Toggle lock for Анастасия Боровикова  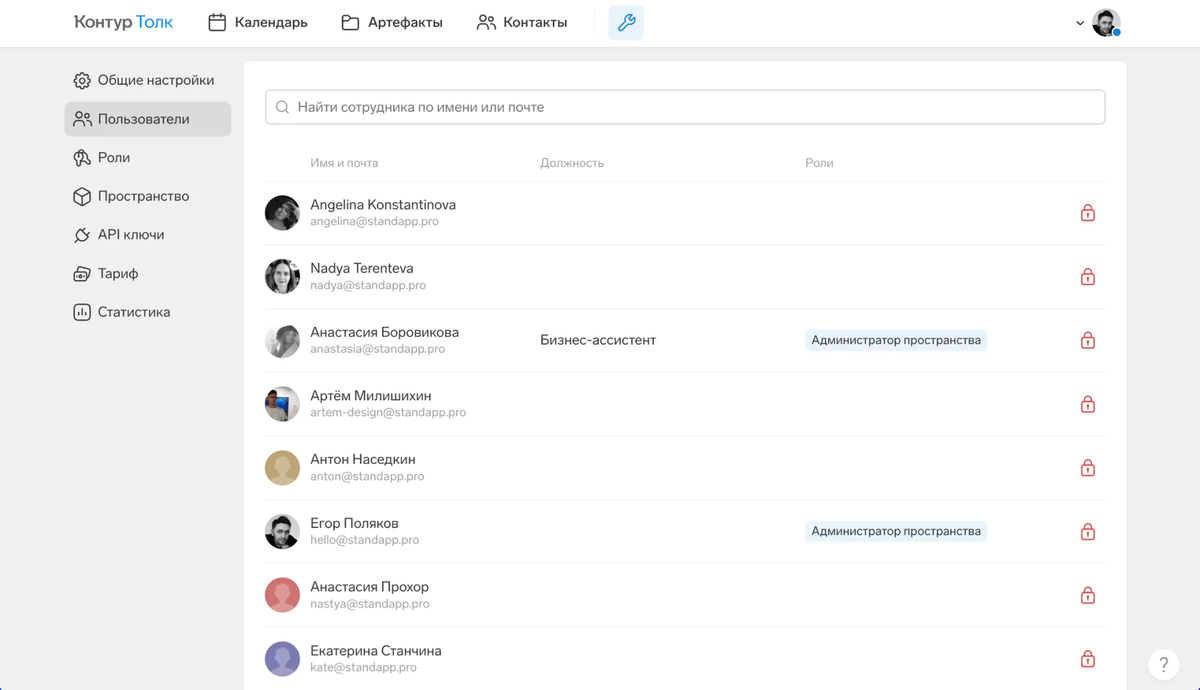click(1088, 340)
